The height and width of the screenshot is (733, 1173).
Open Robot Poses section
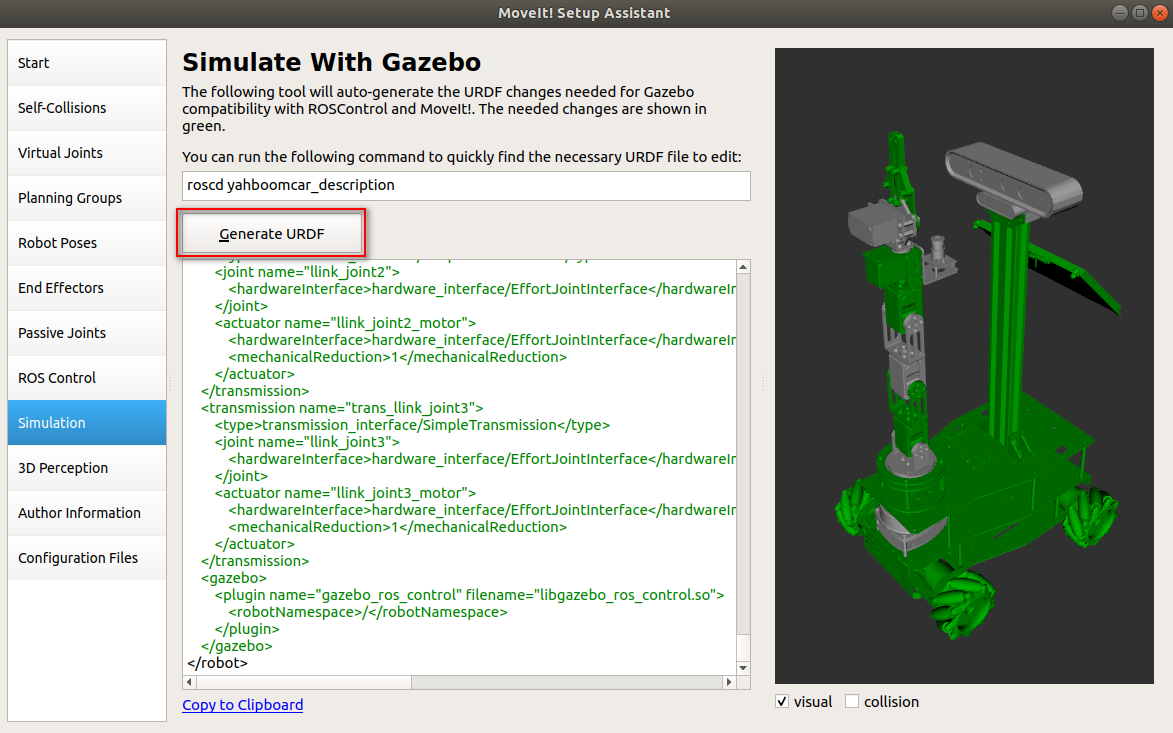[x=87, y=243]
